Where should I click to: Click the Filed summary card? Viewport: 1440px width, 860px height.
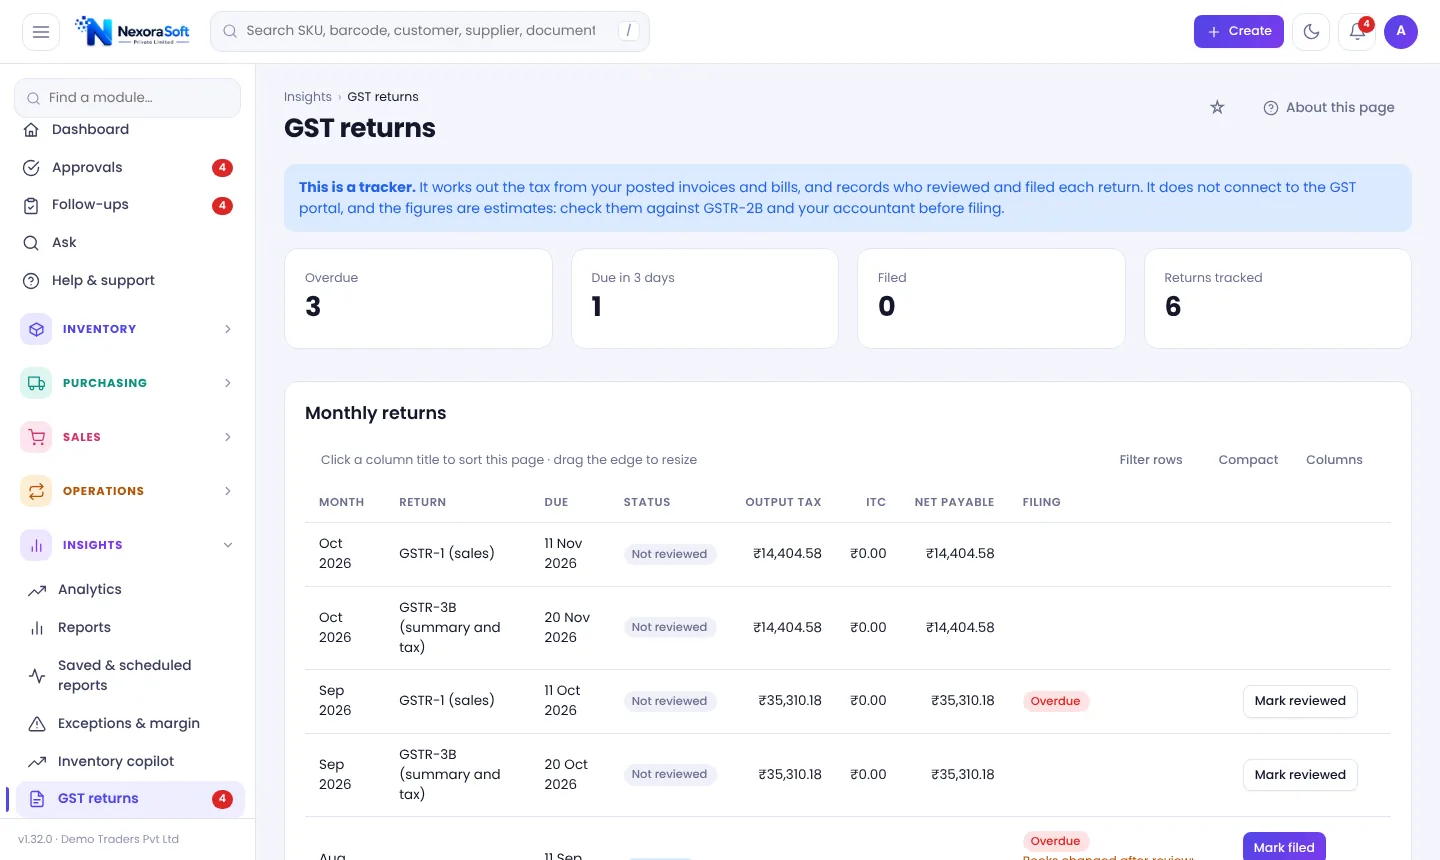991,298
